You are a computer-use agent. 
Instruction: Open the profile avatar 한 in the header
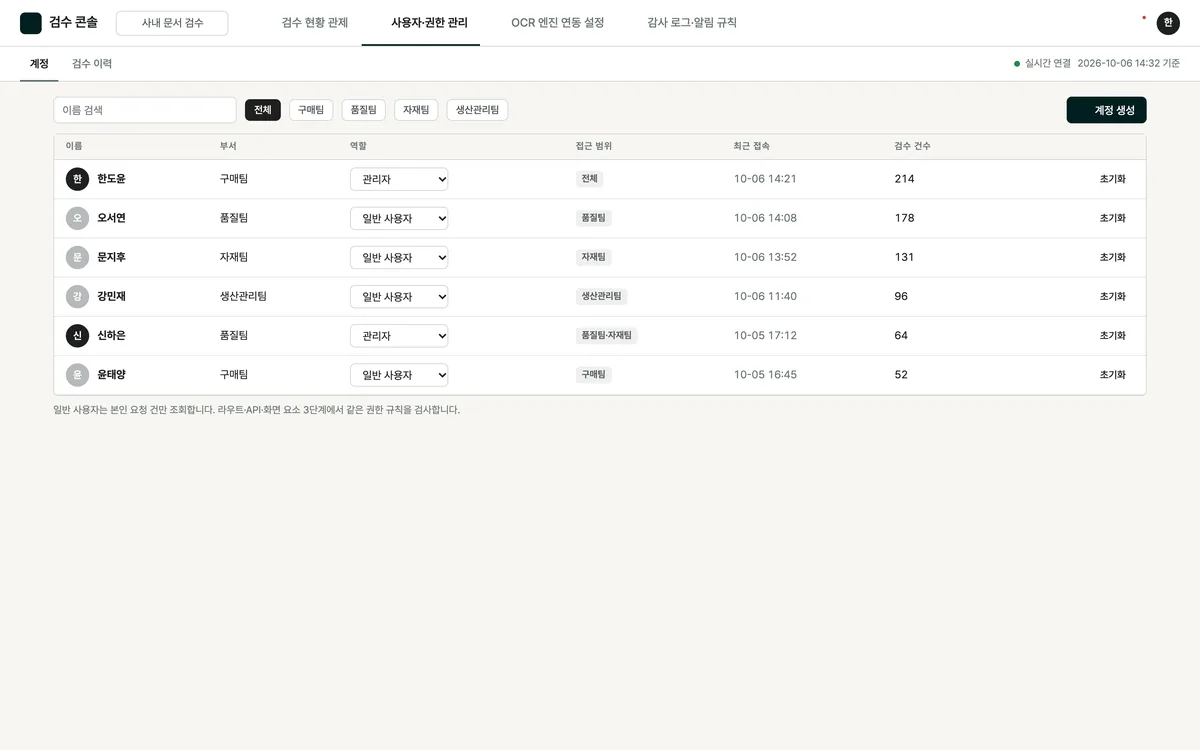(1168, 23)
